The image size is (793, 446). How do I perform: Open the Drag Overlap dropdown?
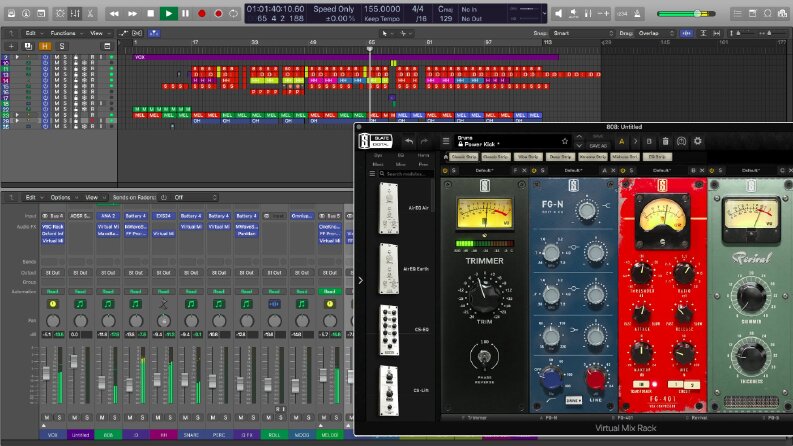coord(655,33)
